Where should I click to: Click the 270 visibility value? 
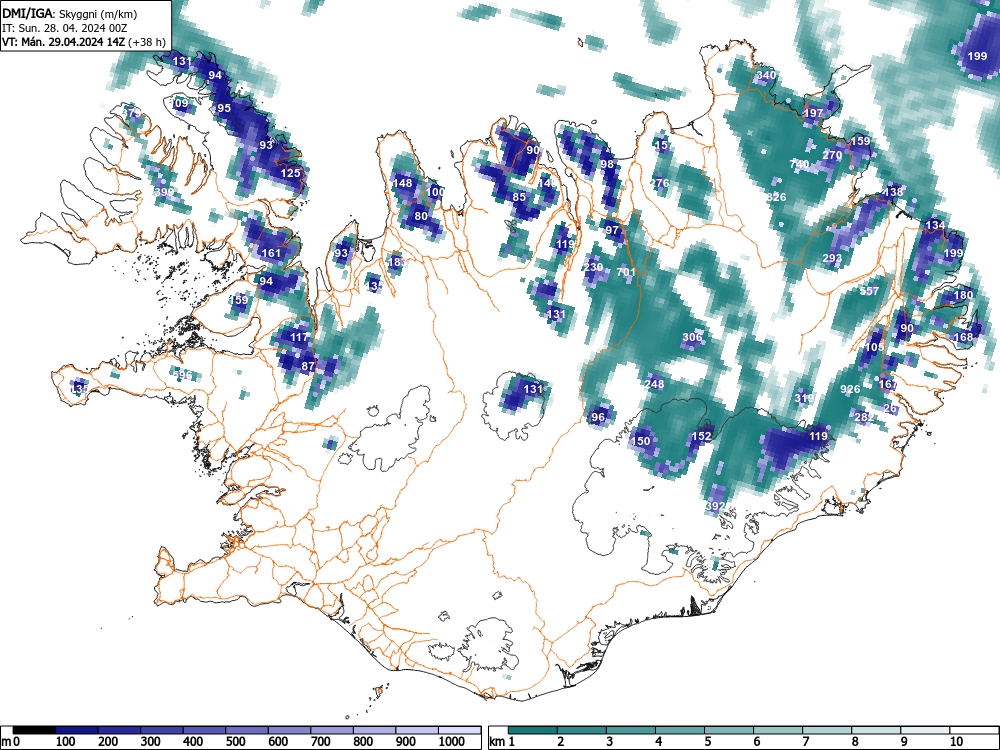point(832,155)
